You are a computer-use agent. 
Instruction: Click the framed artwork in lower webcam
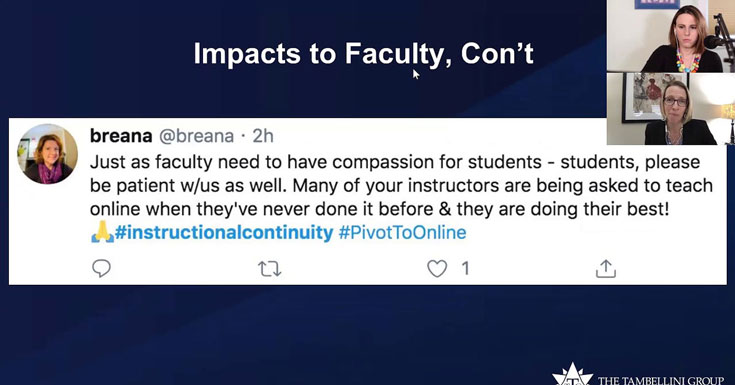643,98
